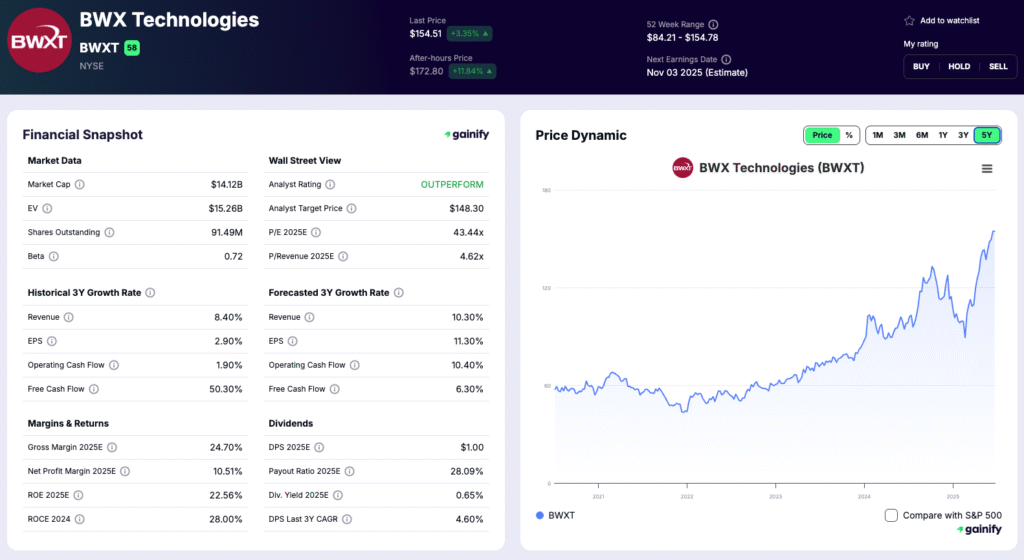Click info icon next to DPS Last 3Y CAGR
Screen dimensions: 1024x560
347,520
